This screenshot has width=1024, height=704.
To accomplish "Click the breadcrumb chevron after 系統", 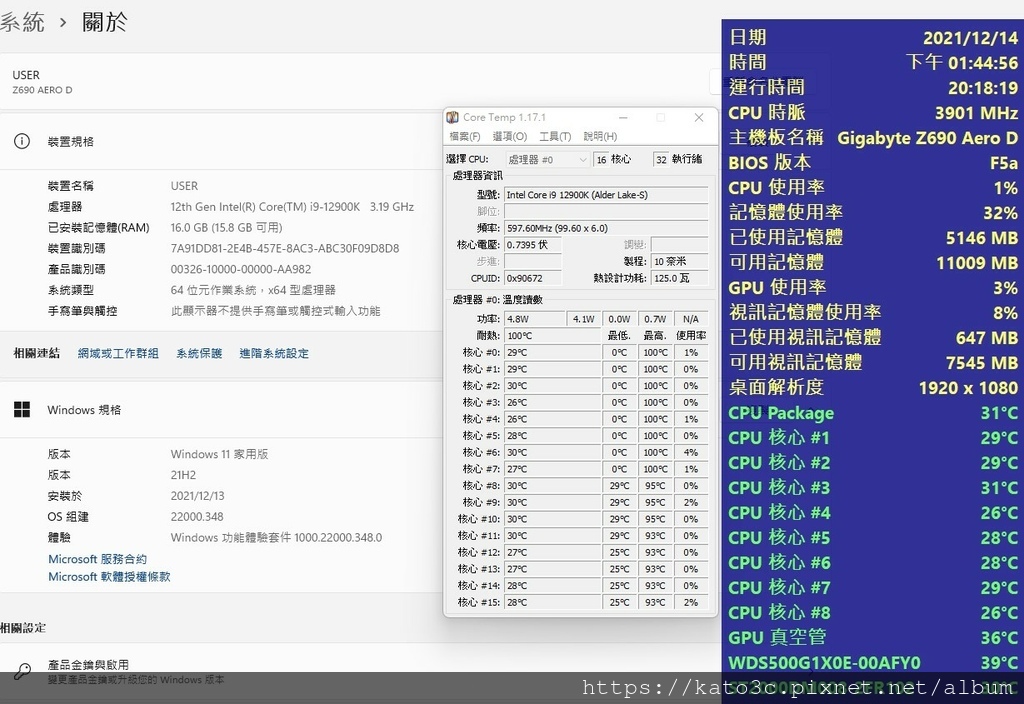I will click(x=63, y=22).
